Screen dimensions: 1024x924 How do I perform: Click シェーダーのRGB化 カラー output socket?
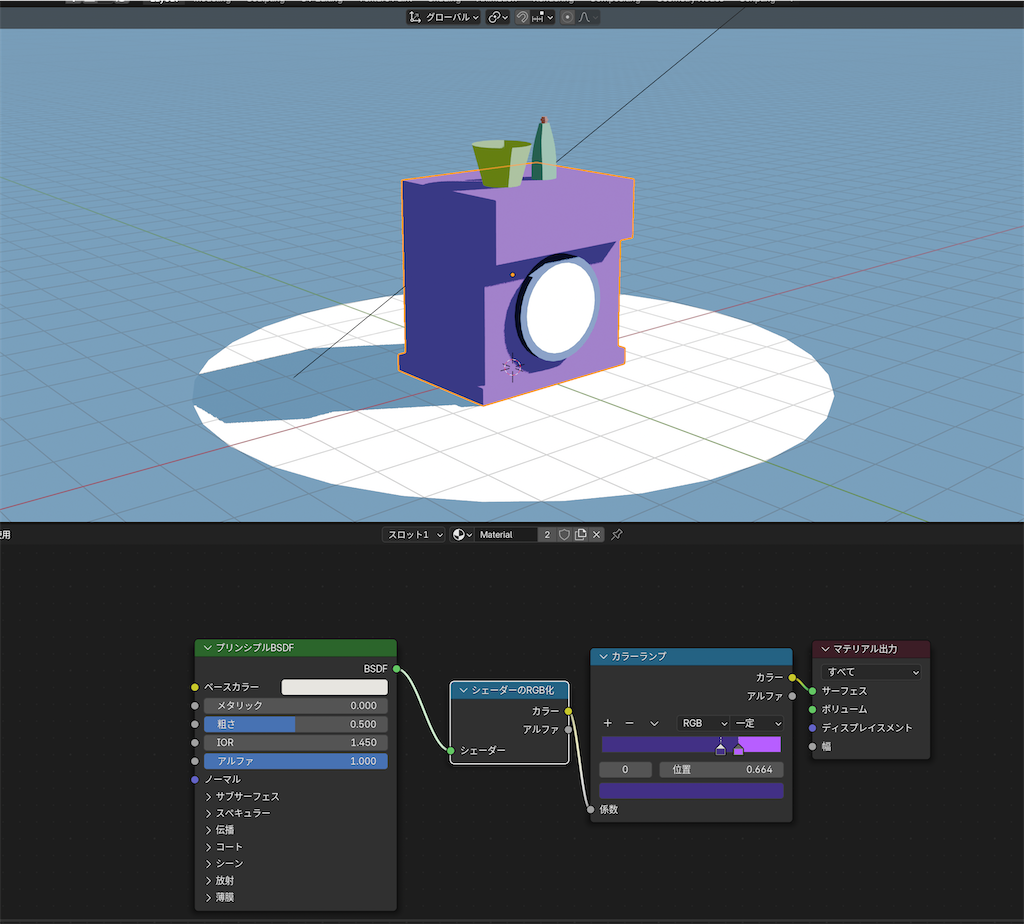569,711
